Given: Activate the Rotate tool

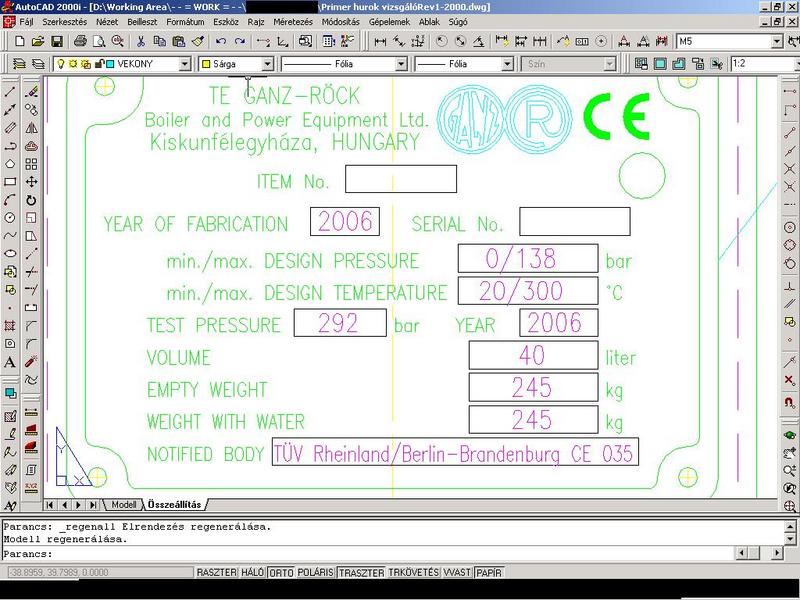Looking at the screenshot, I should pyautogui.click(x=31, y=200).
